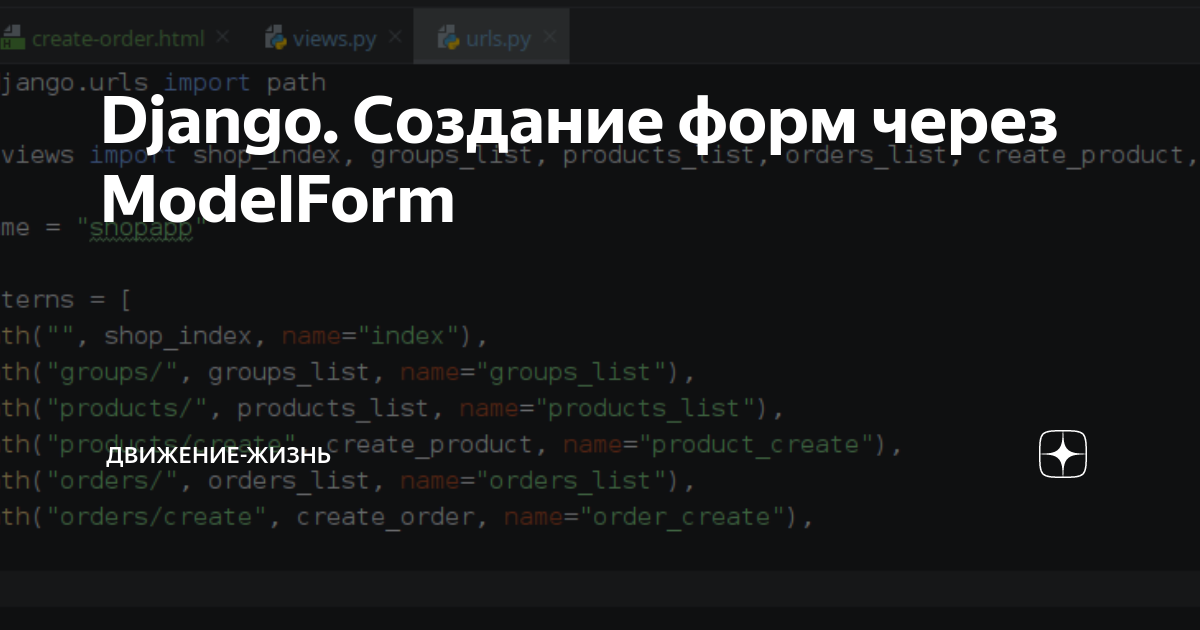Switch to the create-order.html tab
The image size is (1200, 630).
point(117,37)
